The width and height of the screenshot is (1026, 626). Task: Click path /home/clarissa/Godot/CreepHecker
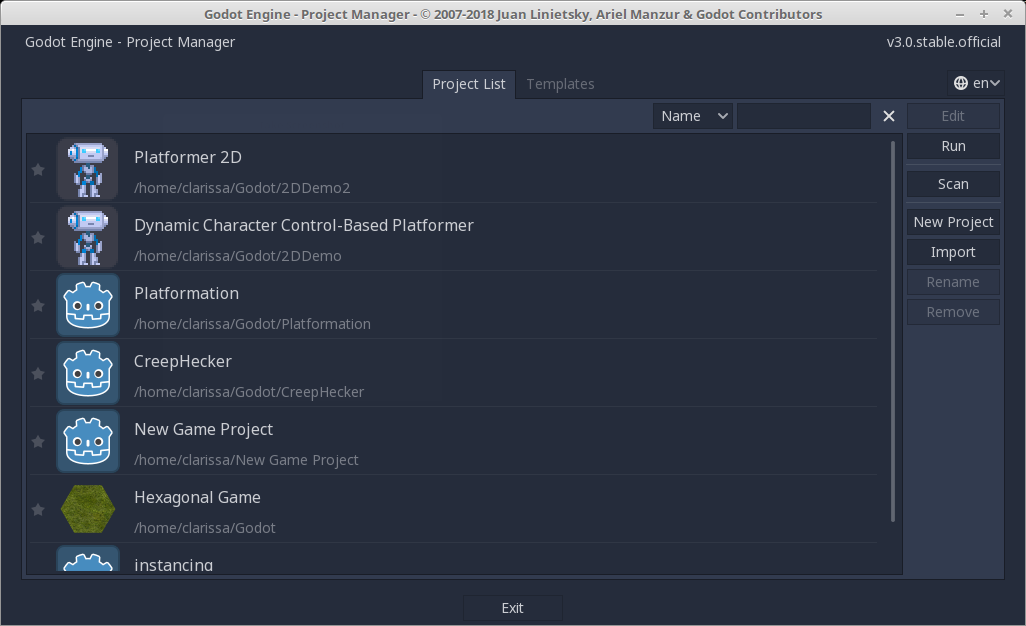click(x=249, y=392)
